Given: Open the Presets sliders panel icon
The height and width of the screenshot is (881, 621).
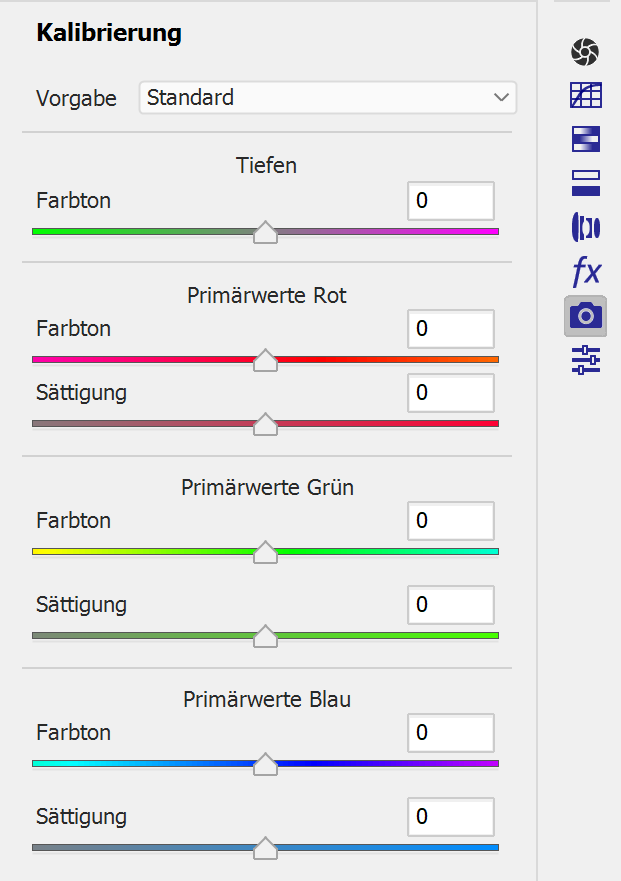Looking at the screenshot, I should tap(585, 360).
